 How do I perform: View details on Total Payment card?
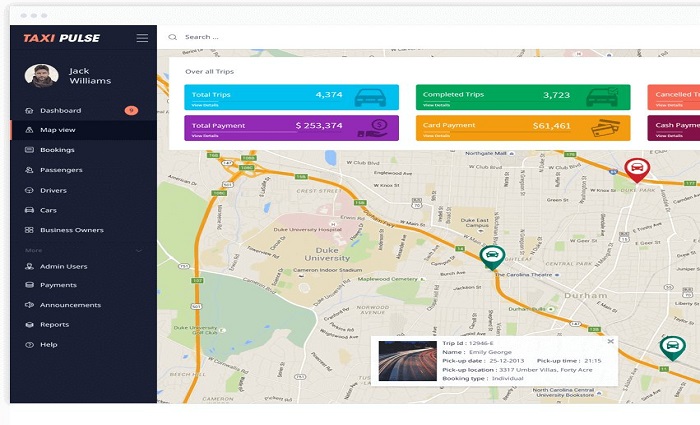click(x=205, y=136)
